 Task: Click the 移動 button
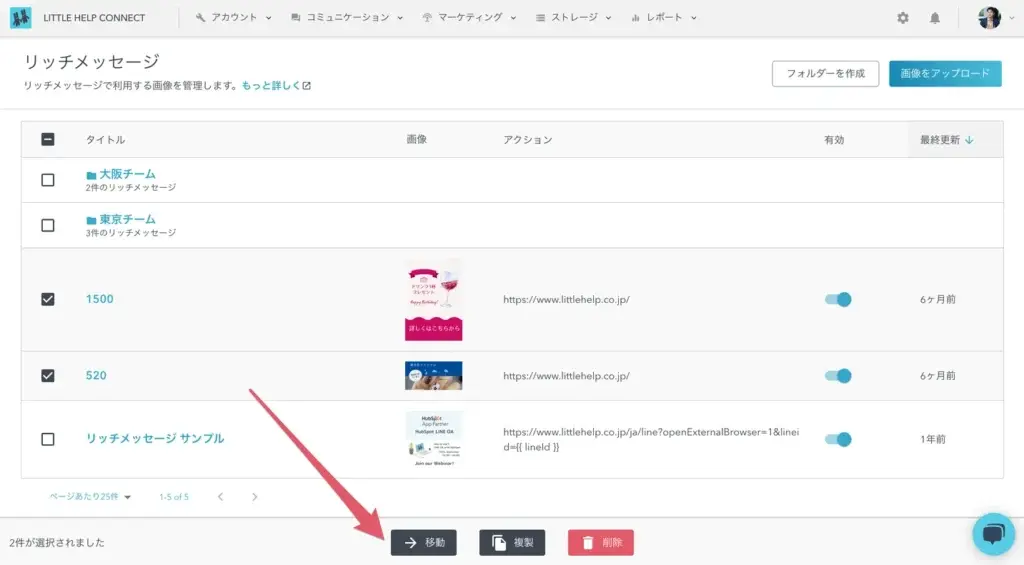(424, 542)
